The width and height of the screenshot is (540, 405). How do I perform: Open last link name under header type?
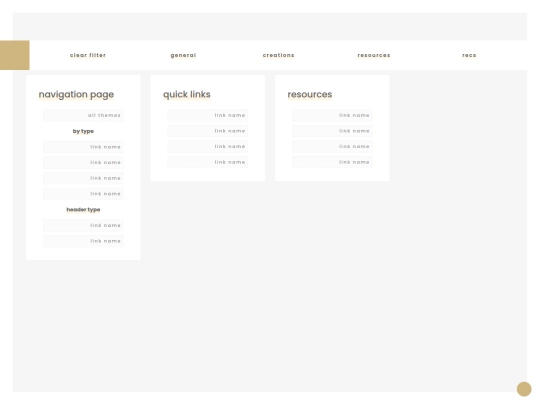click(83, 241)
